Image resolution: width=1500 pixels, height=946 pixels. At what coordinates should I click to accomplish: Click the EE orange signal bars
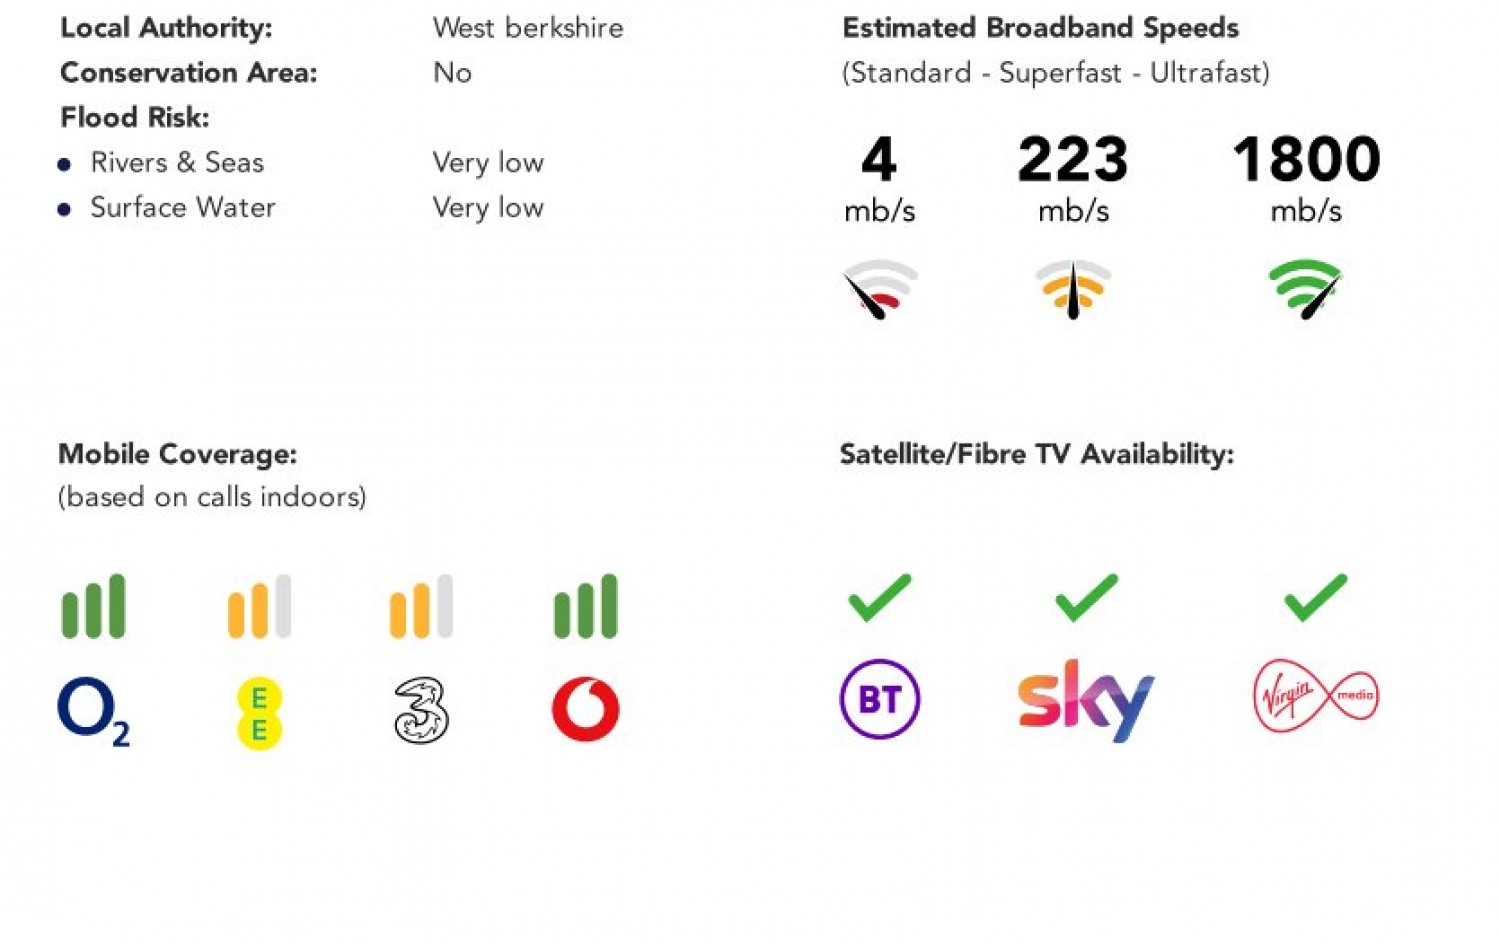pyautogui.click(x=259, y=606)
